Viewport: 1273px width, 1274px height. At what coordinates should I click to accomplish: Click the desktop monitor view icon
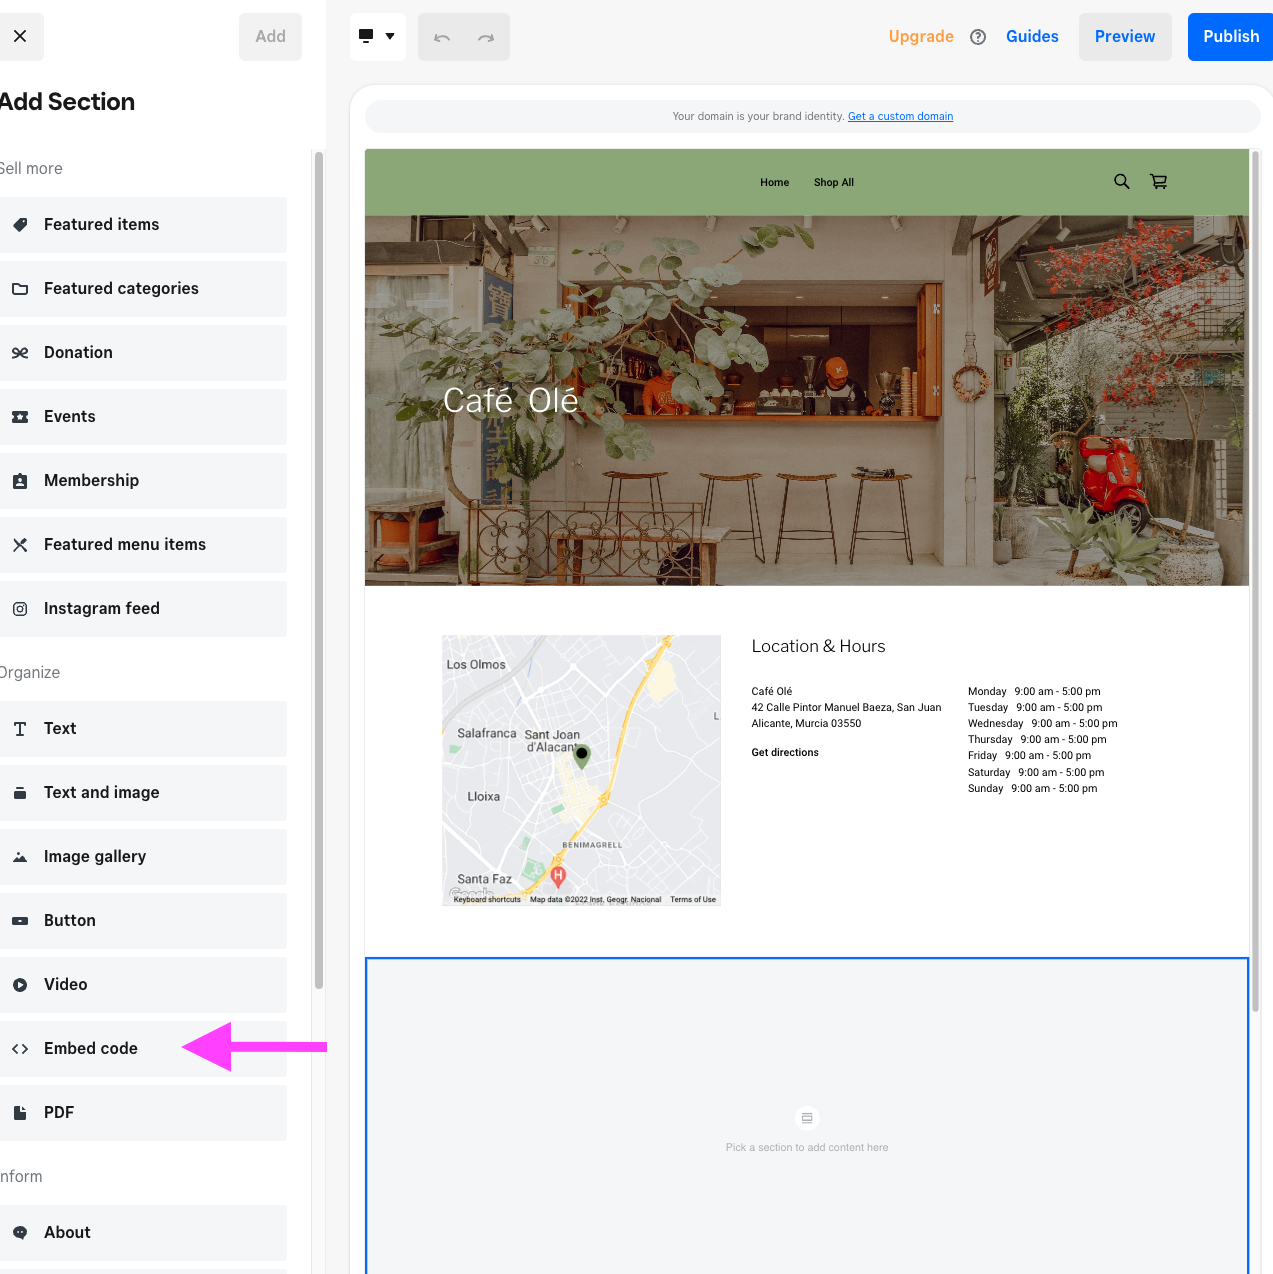pyautogui.click(x=366, y=36)
